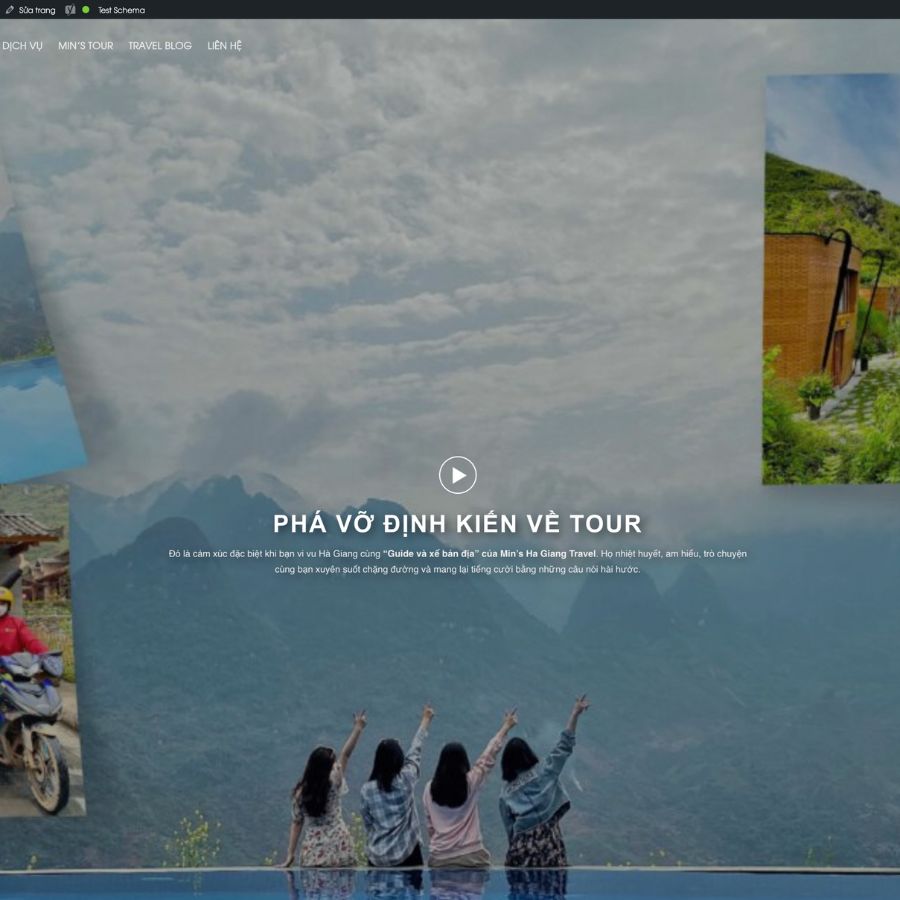This screenshot has height=900, width=900.
Task: Click the LIÊN HỆ navigation link
Action: 222,45
